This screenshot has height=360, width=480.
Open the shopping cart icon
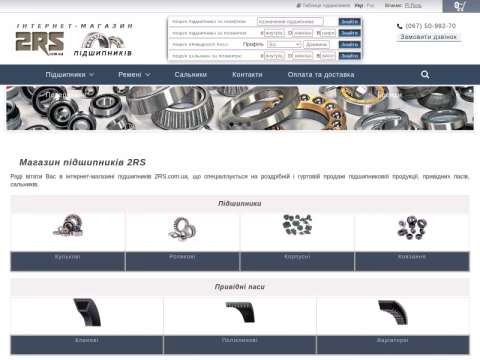coord(461,6)
